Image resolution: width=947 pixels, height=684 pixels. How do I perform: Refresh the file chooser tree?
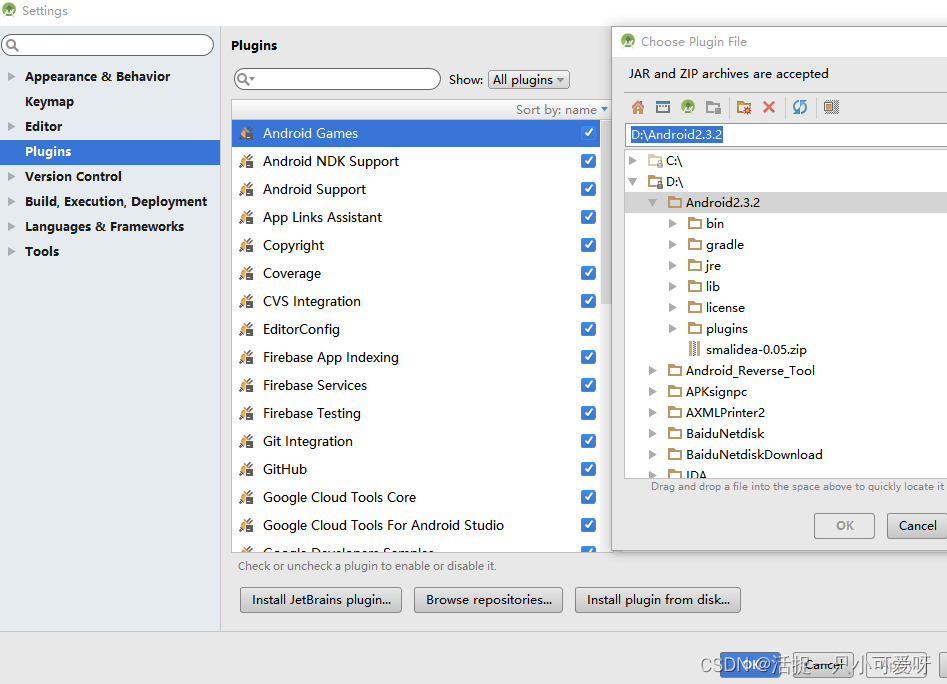pos(800,107)
